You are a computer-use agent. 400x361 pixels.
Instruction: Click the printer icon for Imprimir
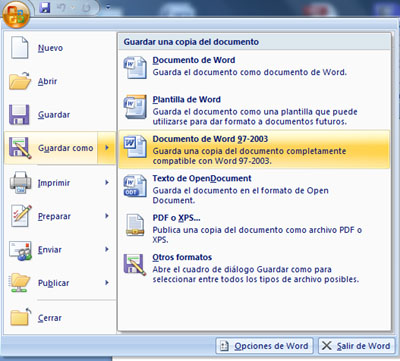point(21,182)
